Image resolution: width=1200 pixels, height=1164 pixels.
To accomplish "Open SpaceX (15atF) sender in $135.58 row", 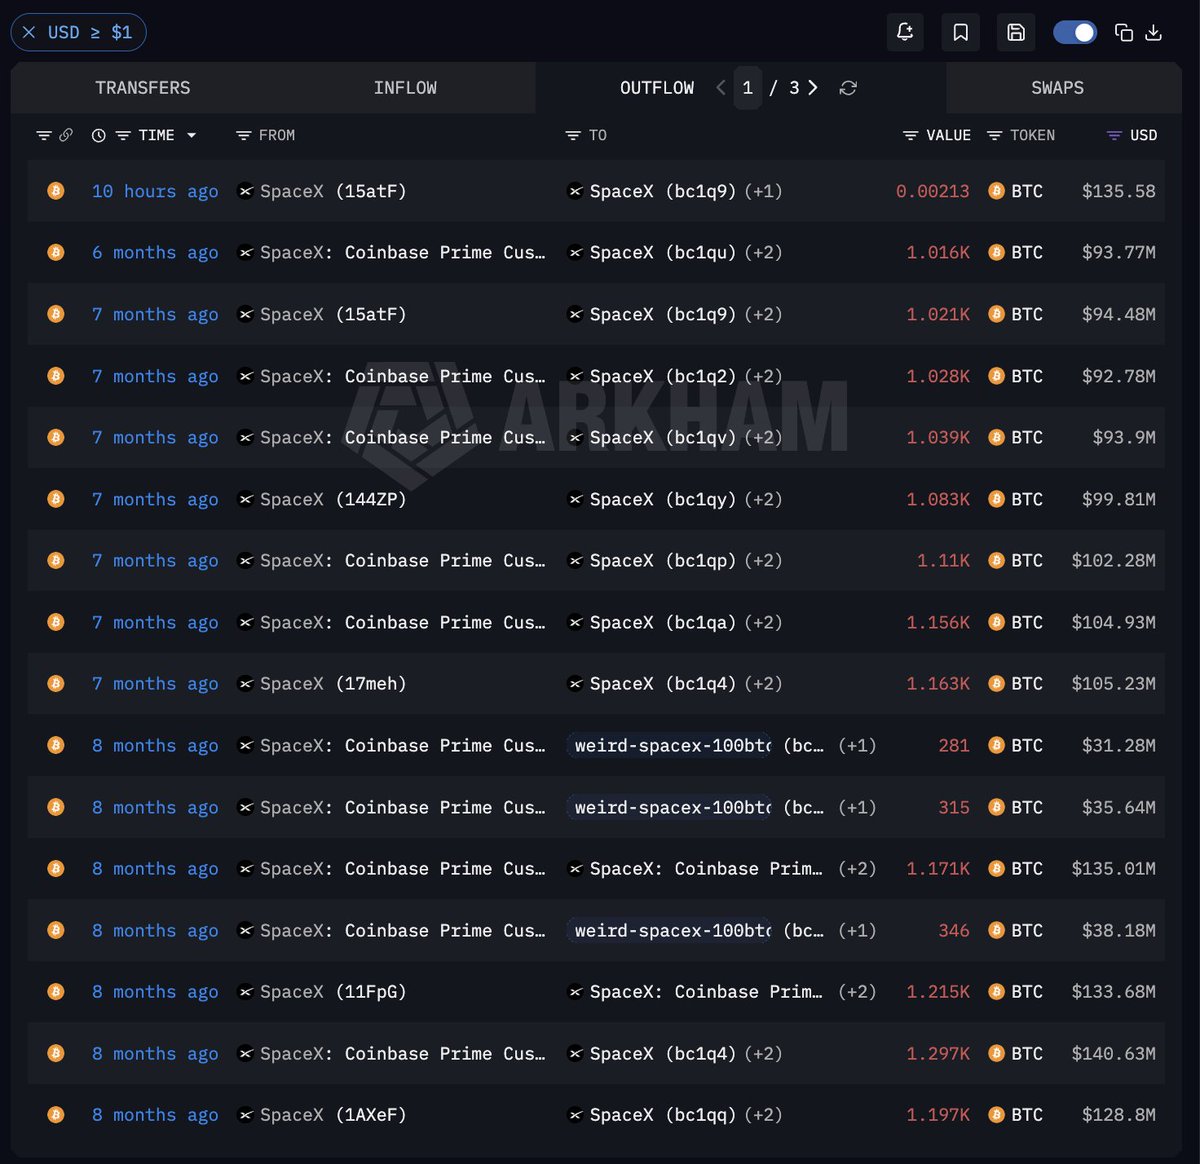I will point(333,191).
